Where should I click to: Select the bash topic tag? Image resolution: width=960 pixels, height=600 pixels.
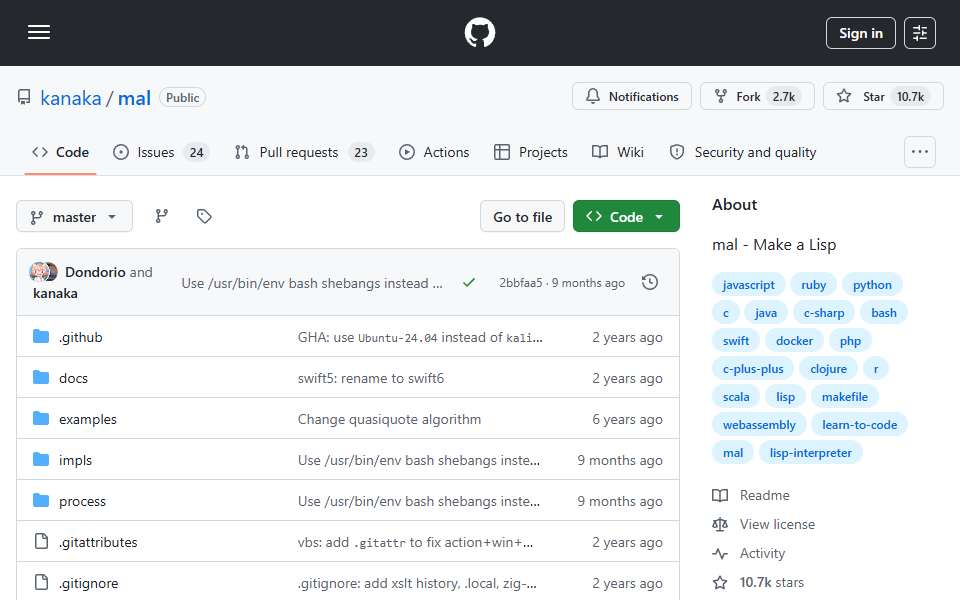point(883,313)
